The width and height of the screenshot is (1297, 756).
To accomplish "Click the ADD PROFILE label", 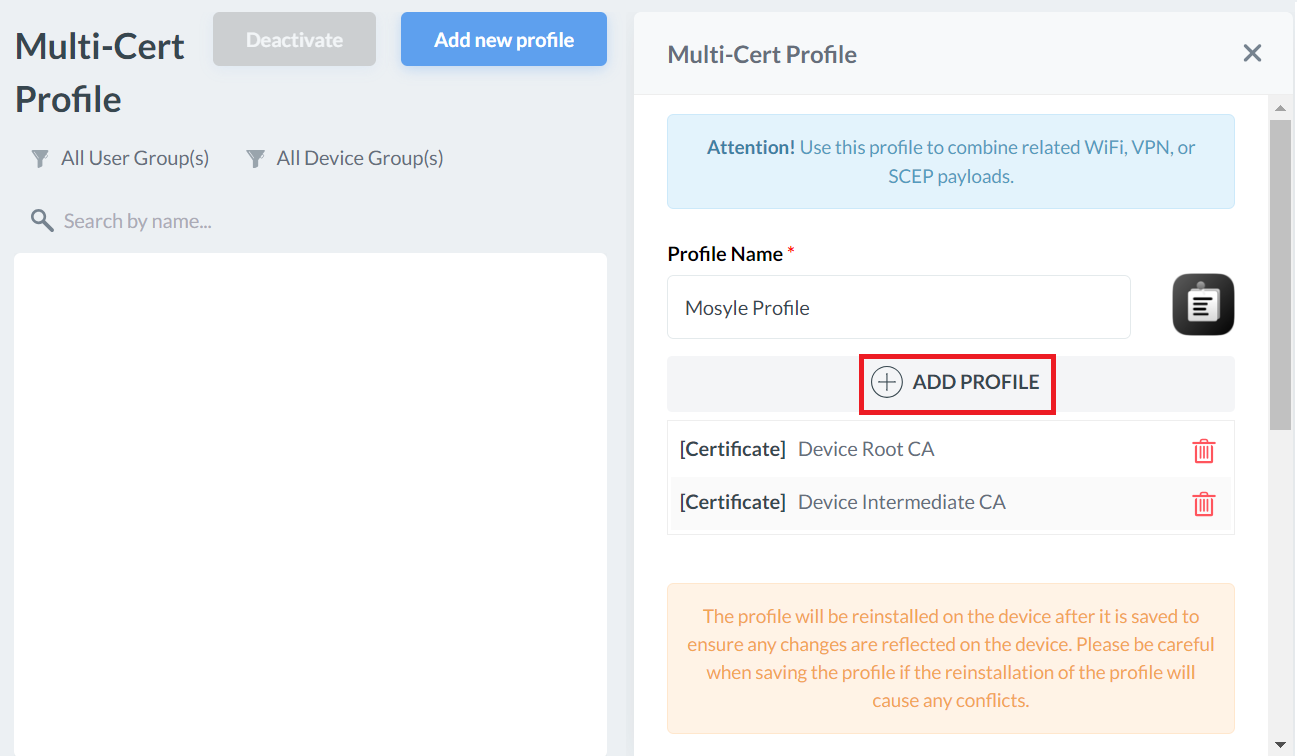I will tap(975, 382).
